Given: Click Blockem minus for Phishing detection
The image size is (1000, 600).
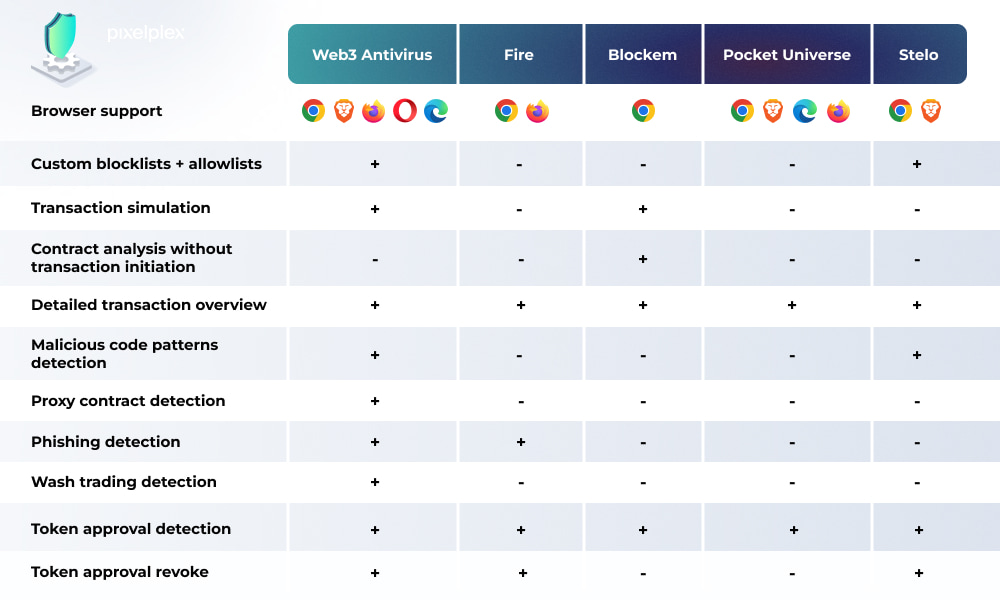Looking at the screenshot, I should pos(643,443).
